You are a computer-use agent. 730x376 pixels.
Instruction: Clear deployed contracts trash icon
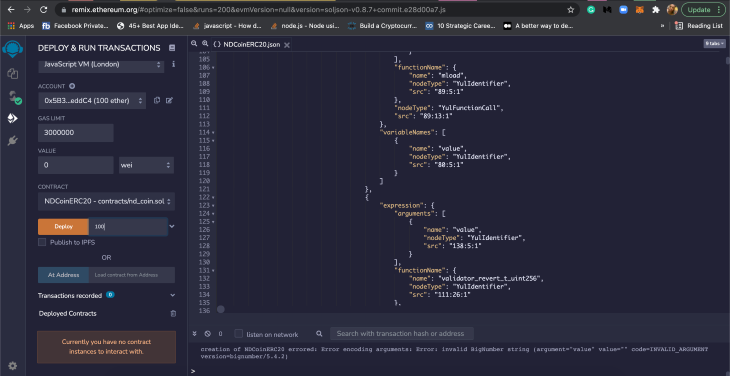point(173,314)
